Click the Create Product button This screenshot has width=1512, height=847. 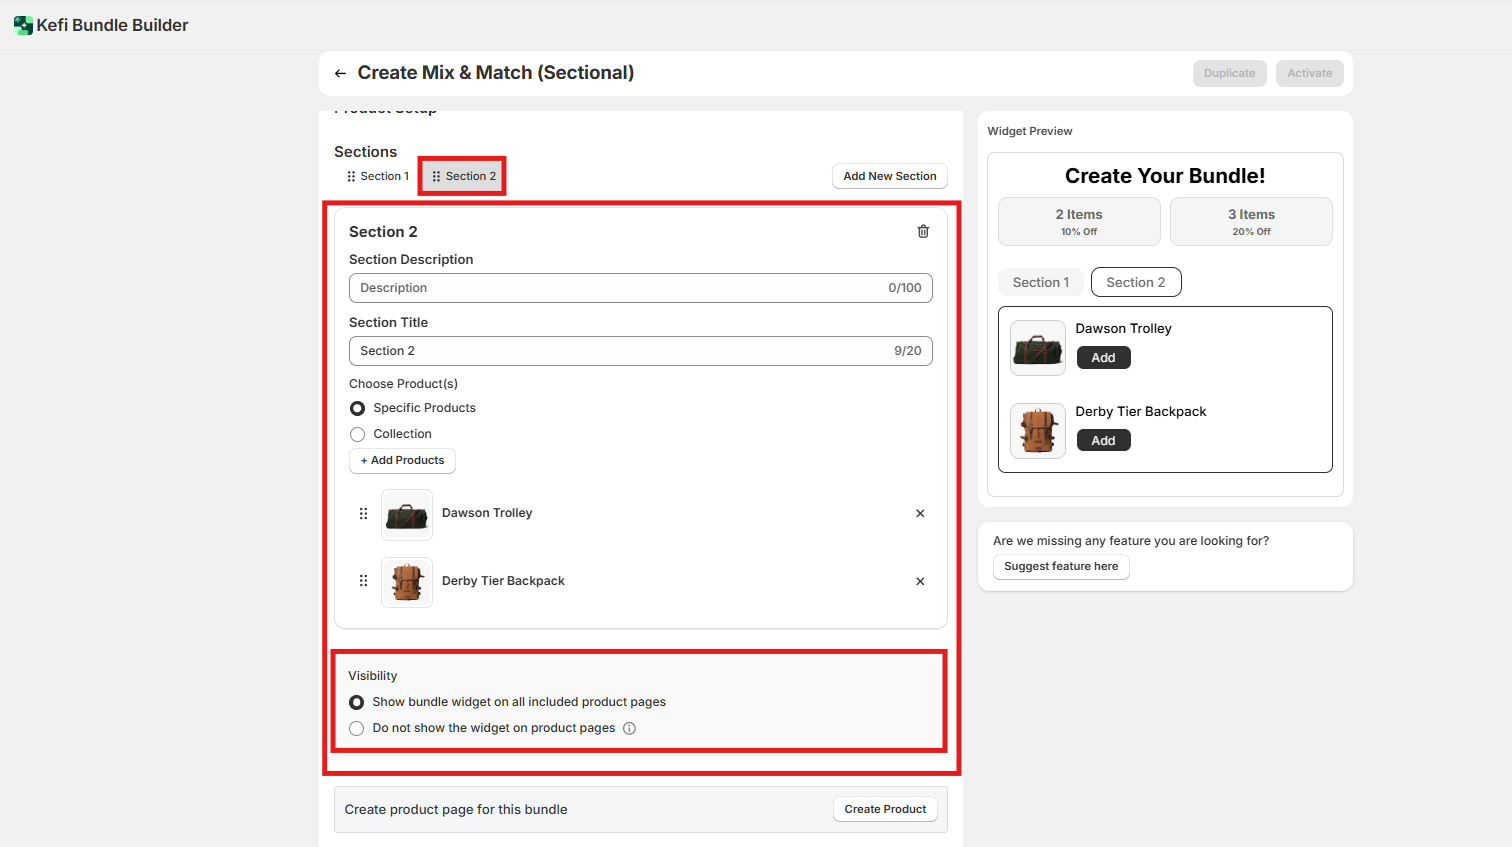click(885, 809)
